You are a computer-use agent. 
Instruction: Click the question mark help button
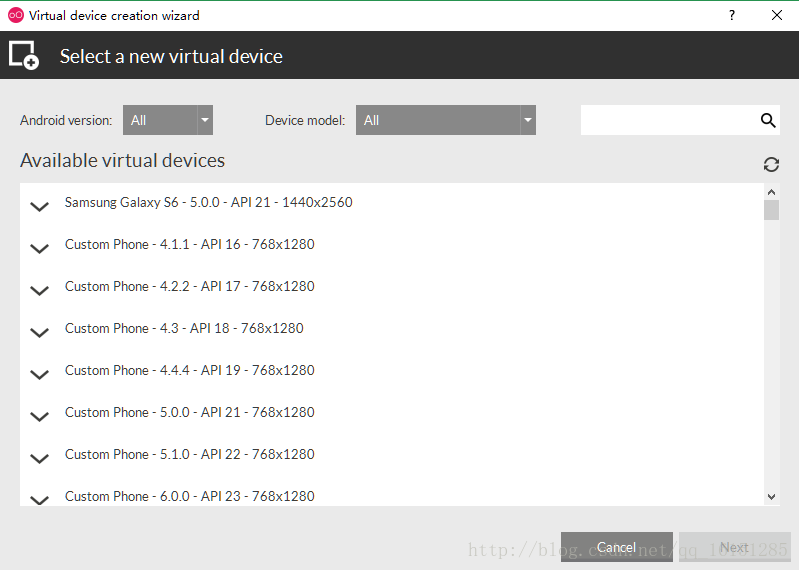tap(732, 15)
